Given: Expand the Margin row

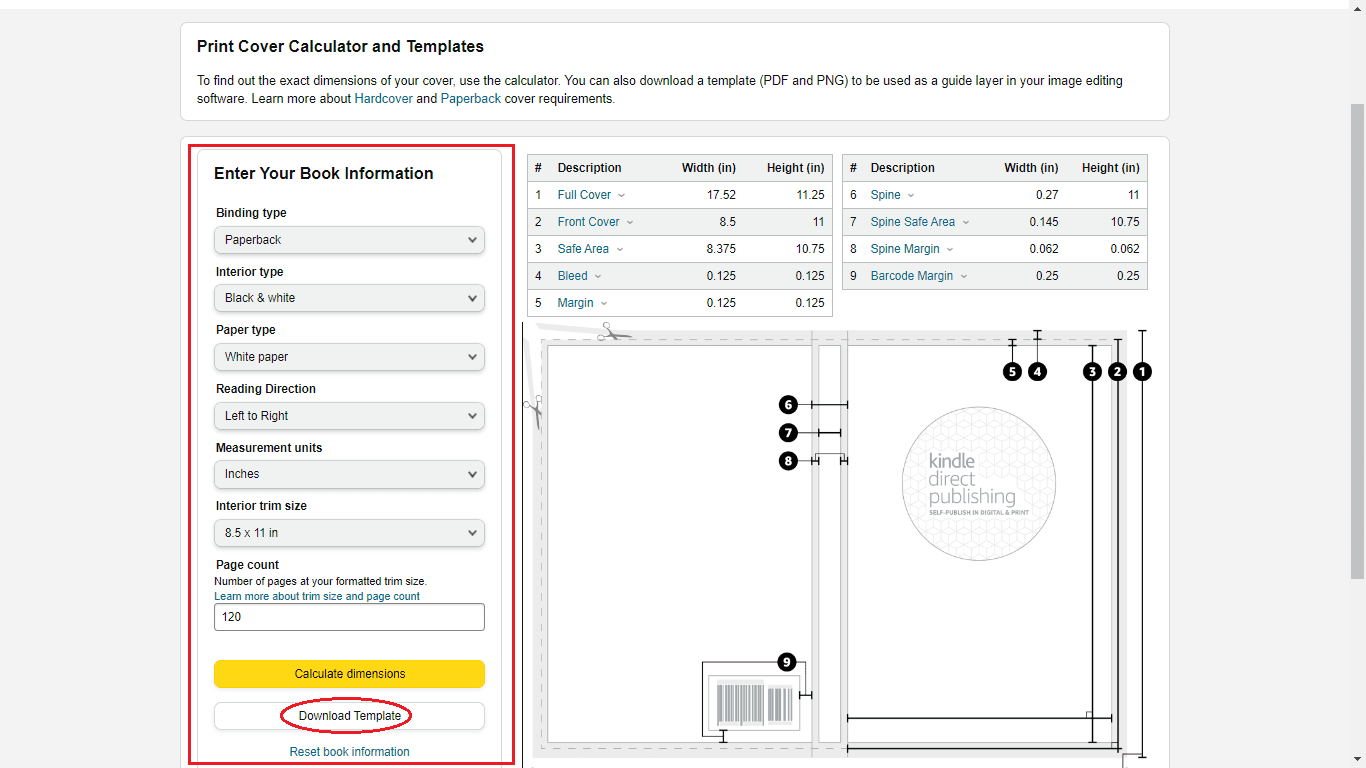Looking at the screenshot, I should pos(583,303).
